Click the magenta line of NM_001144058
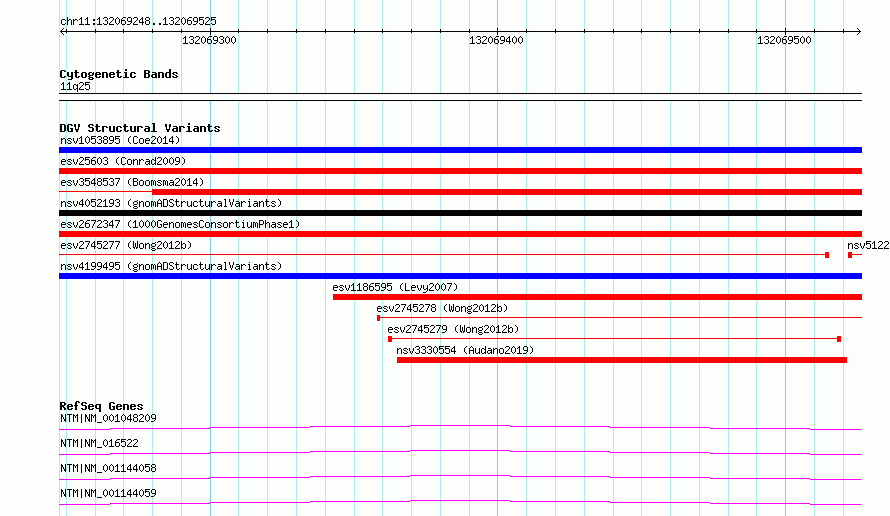Viewport: 890px width, 516px height. (460, 476)
